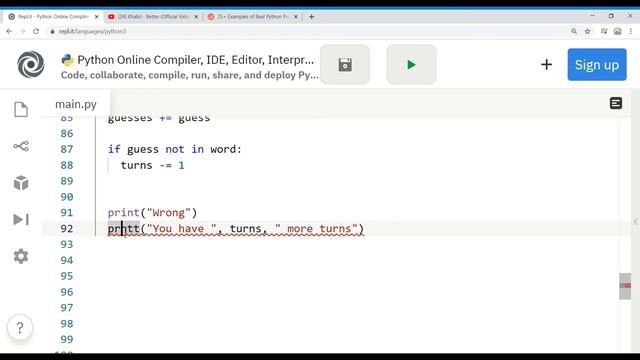This screenshot has height=360, width=640.
Task: Create a new repl with the plus icon
Action: pos(546,64)
